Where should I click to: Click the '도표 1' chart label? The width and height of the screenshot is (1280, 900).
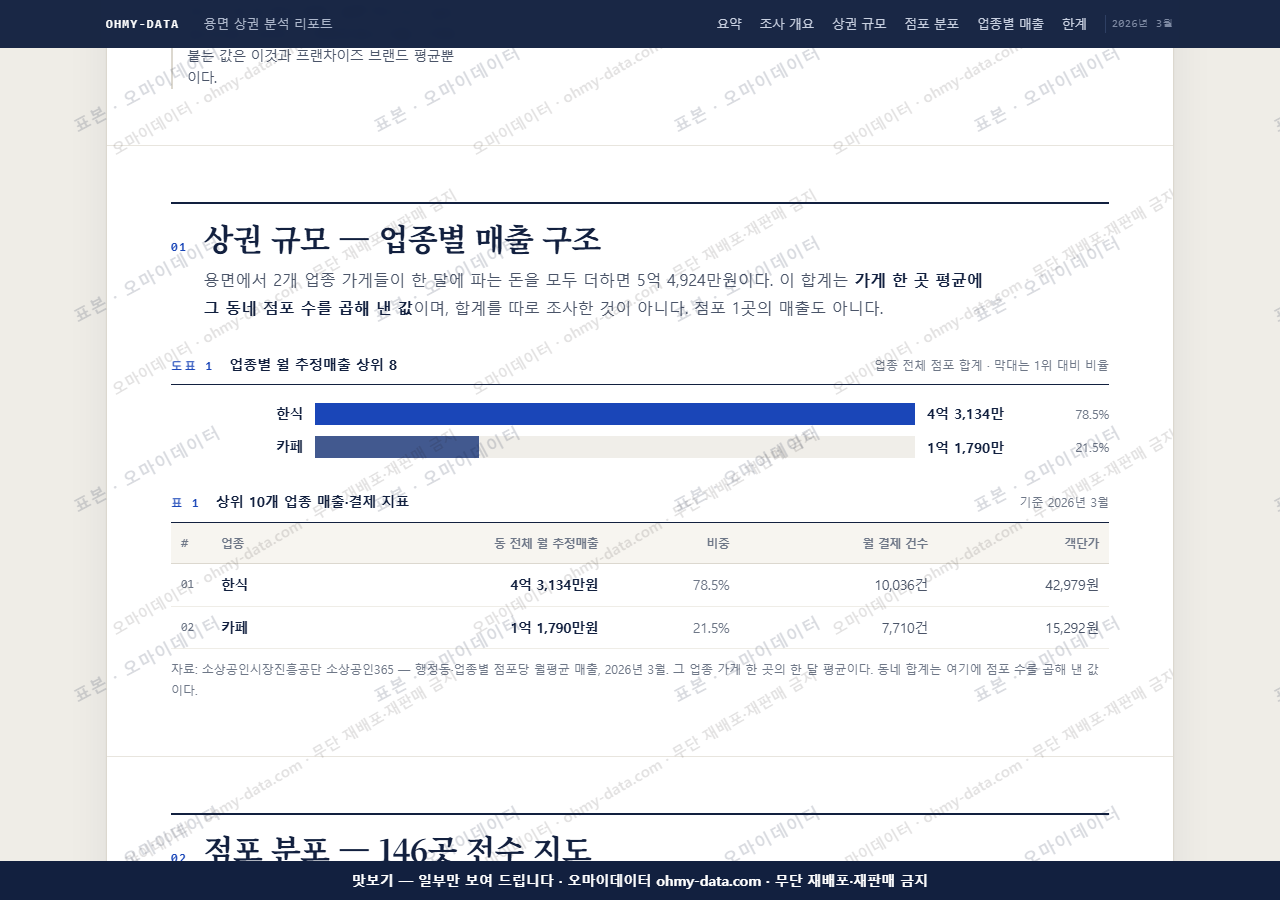tap(191, 366)
